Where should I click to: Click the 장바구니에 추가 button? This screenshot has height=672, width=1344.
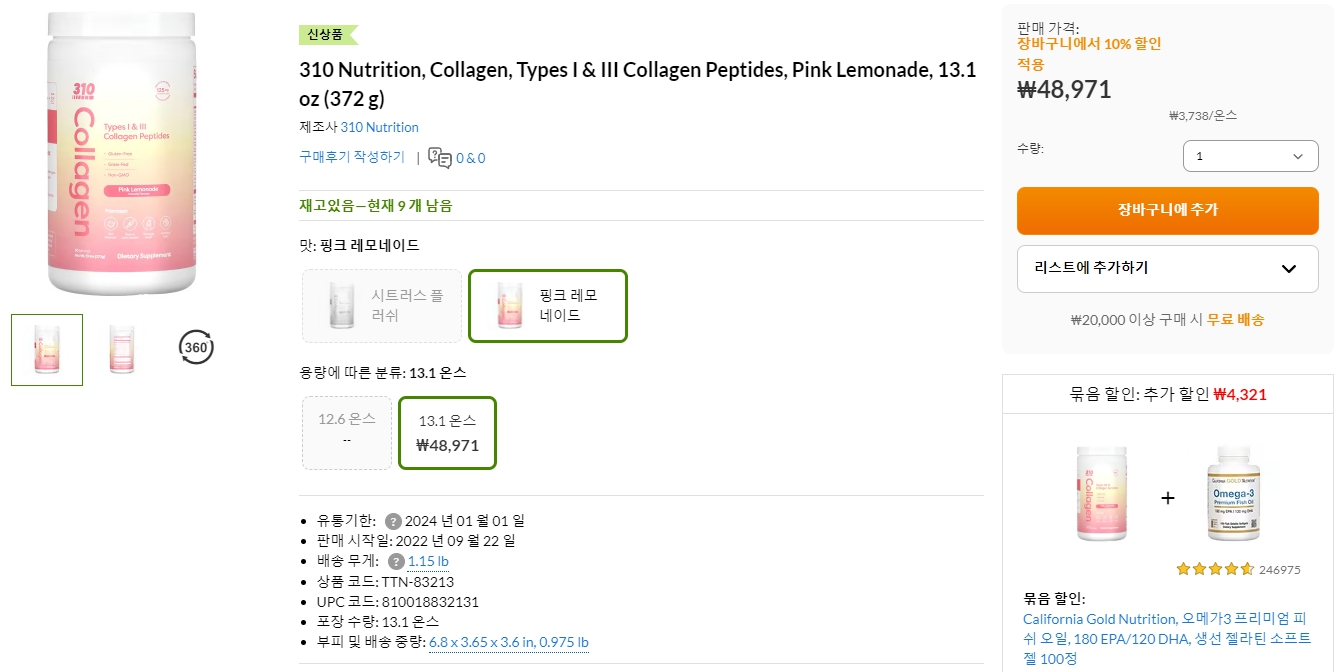tap(1167, 210)
